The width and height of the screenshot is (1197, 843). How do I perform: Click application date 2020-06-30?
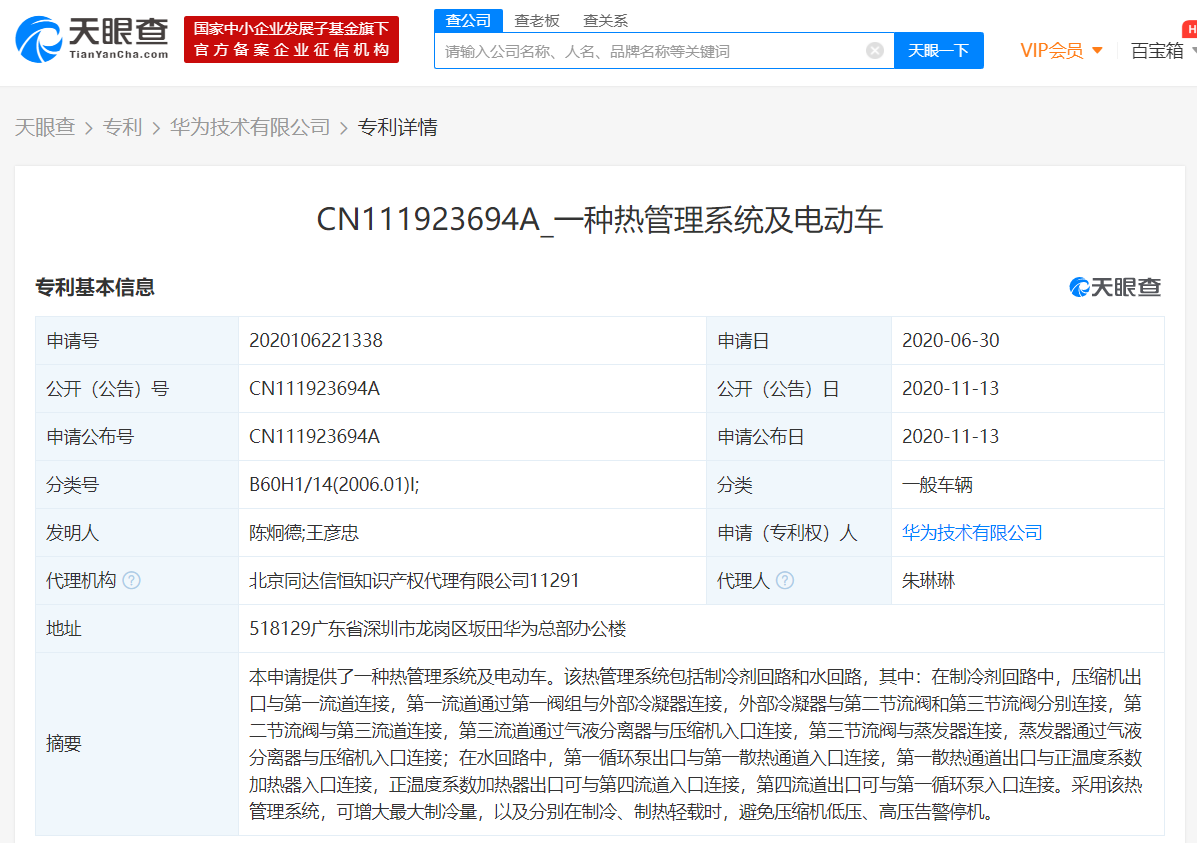[950, 340]
